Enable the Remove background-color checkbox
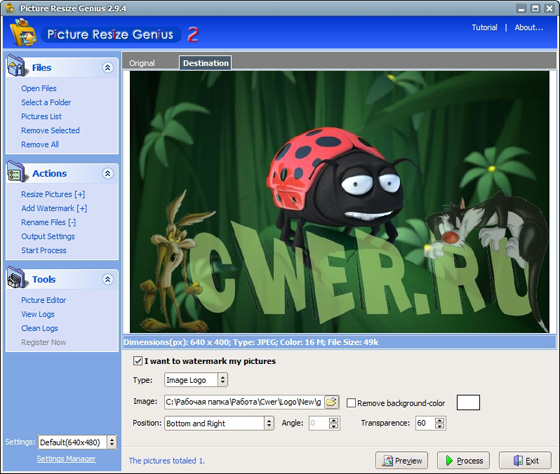560x474 pixels. [x=351, y=403]
